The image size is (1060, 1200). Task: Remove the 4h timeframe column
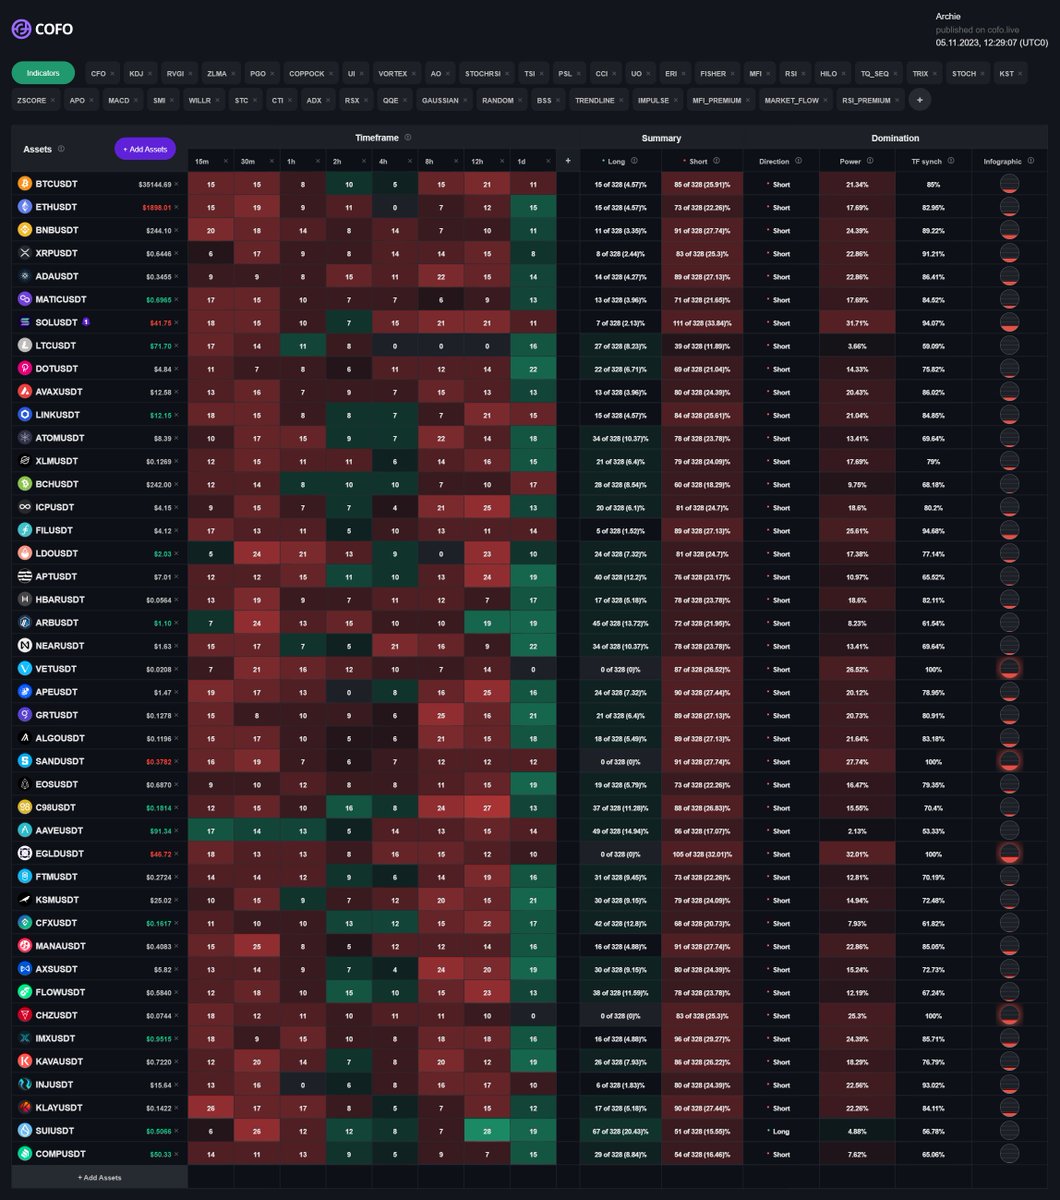click(x=410, y=161)
